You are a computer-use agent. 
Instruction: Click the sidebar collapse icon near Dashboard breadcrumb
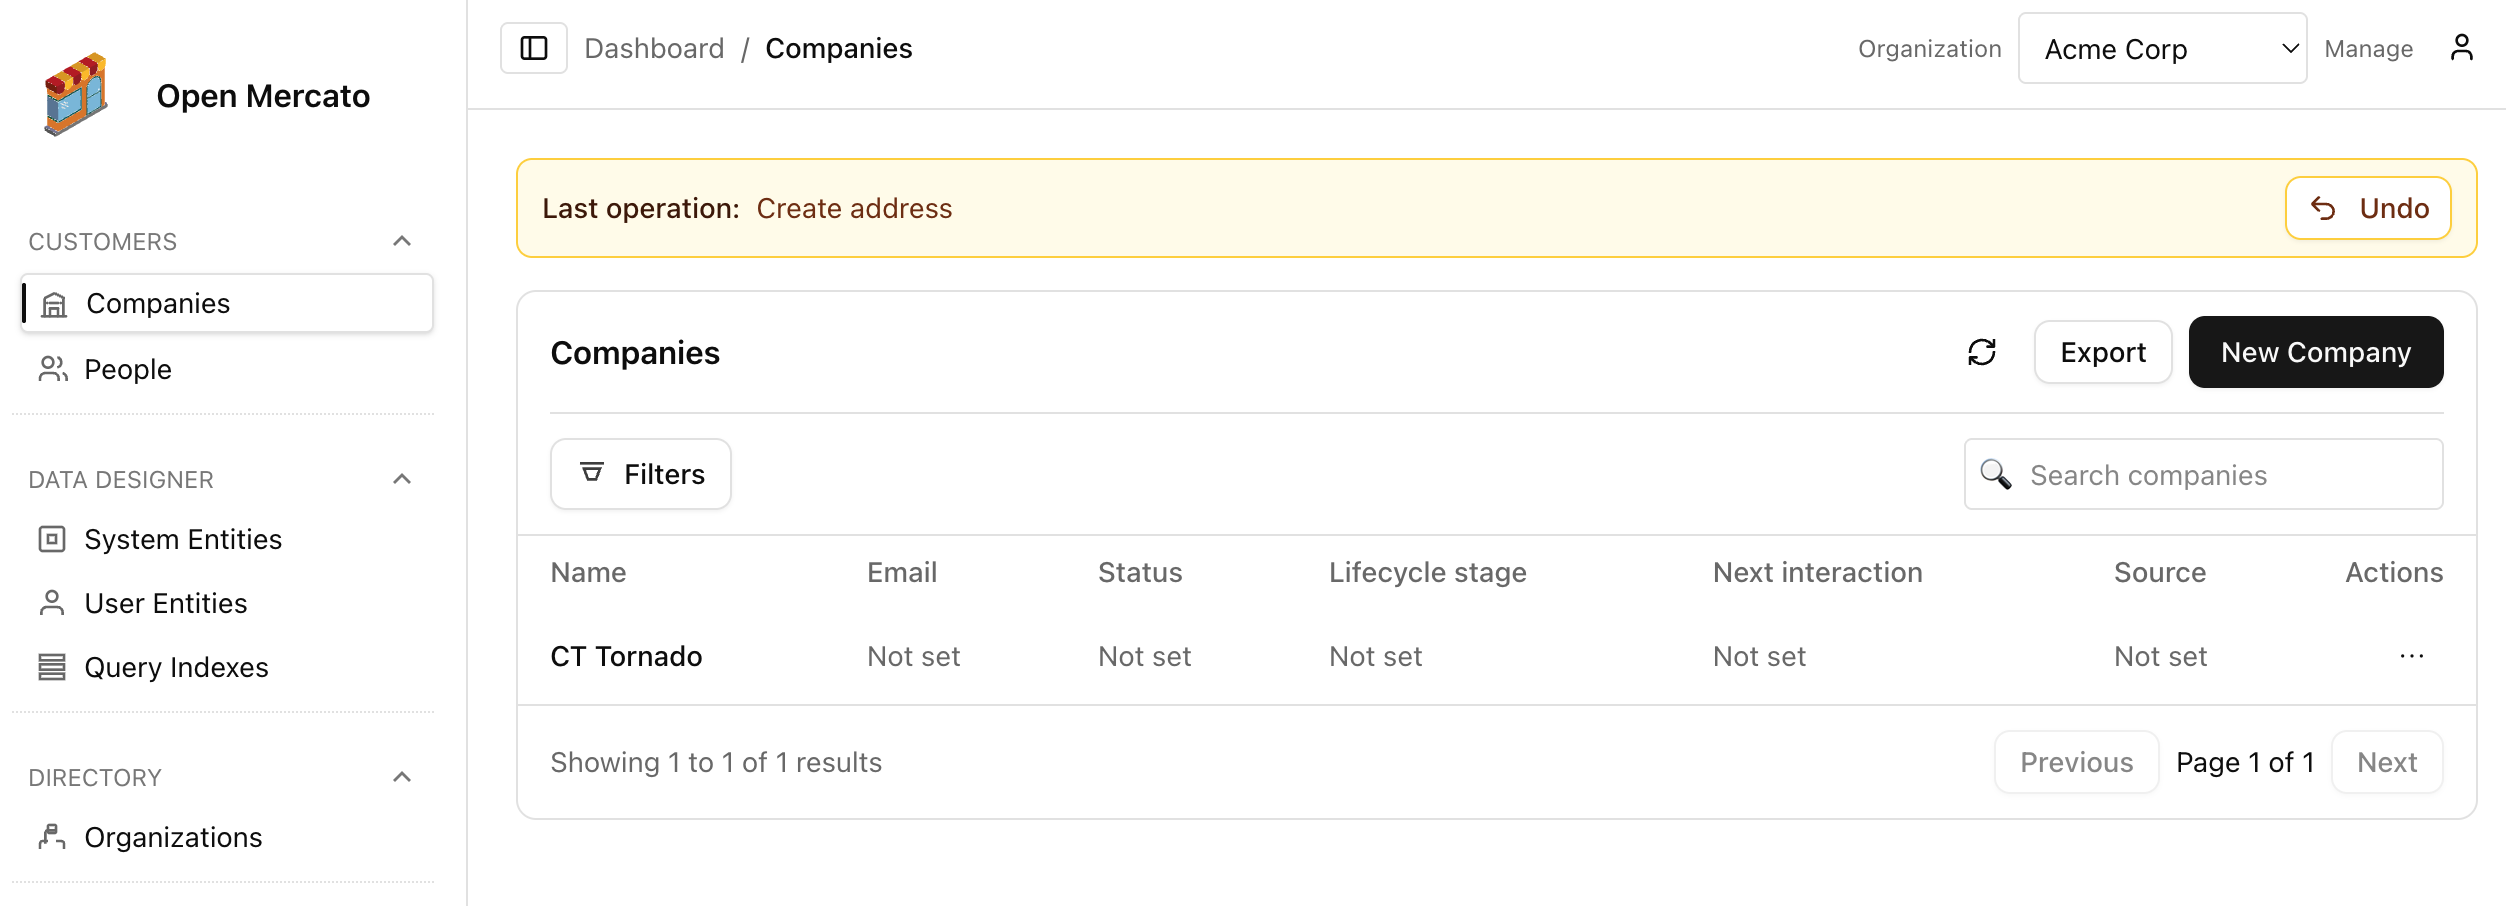[533, 47]
